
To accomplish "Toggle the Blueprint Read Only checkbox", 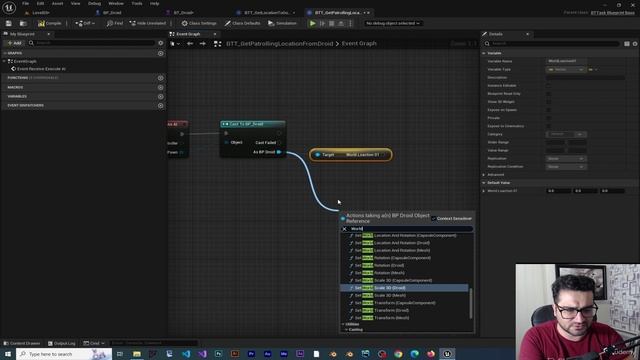I will 549,94.
